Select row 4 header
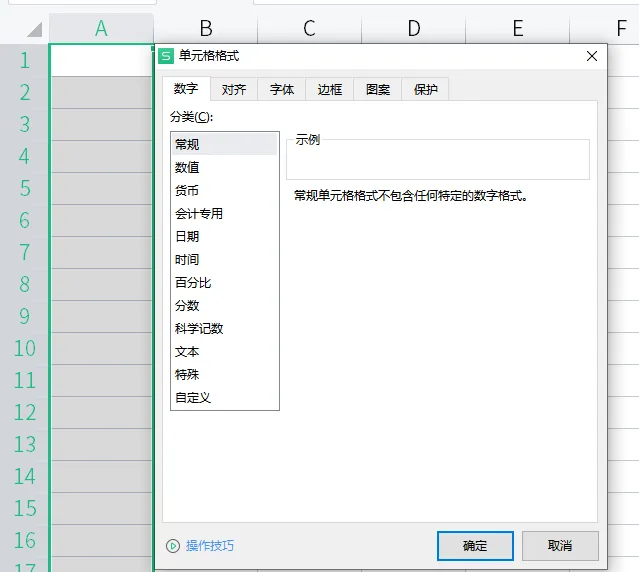 click(x=24, y=156)
